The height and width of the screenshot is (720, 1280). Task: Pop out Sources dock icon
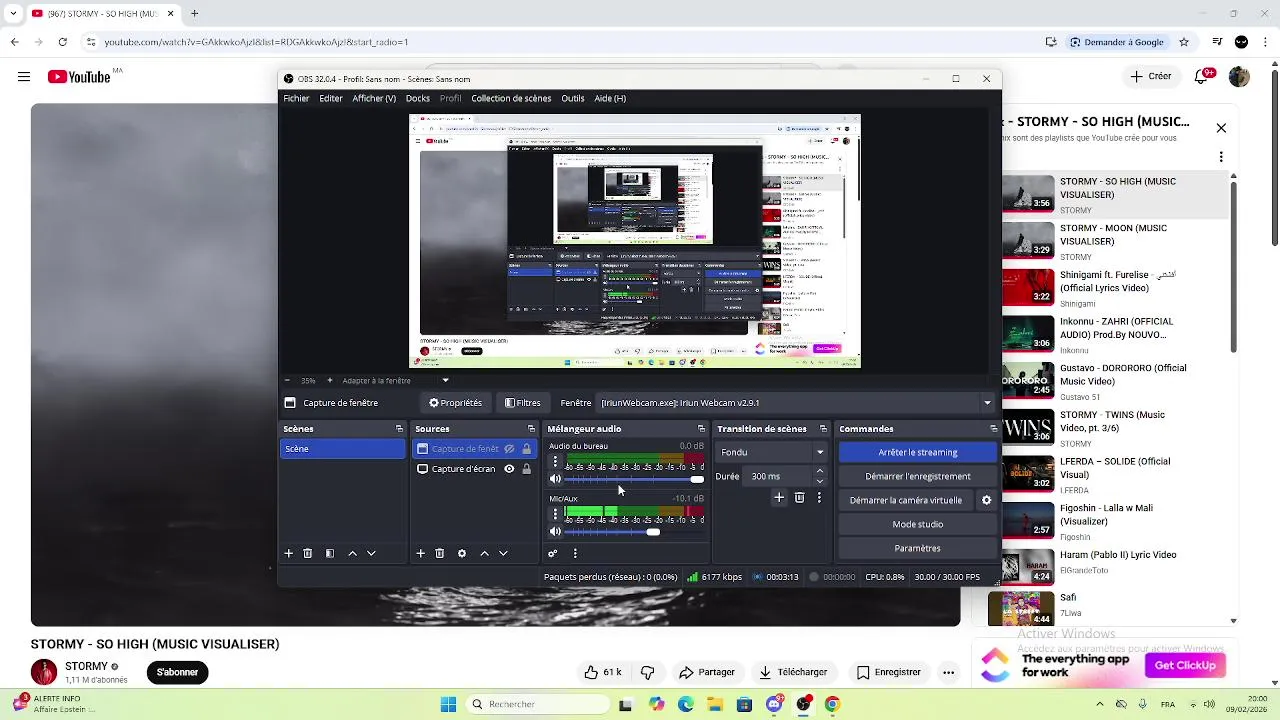click(531, 429)
